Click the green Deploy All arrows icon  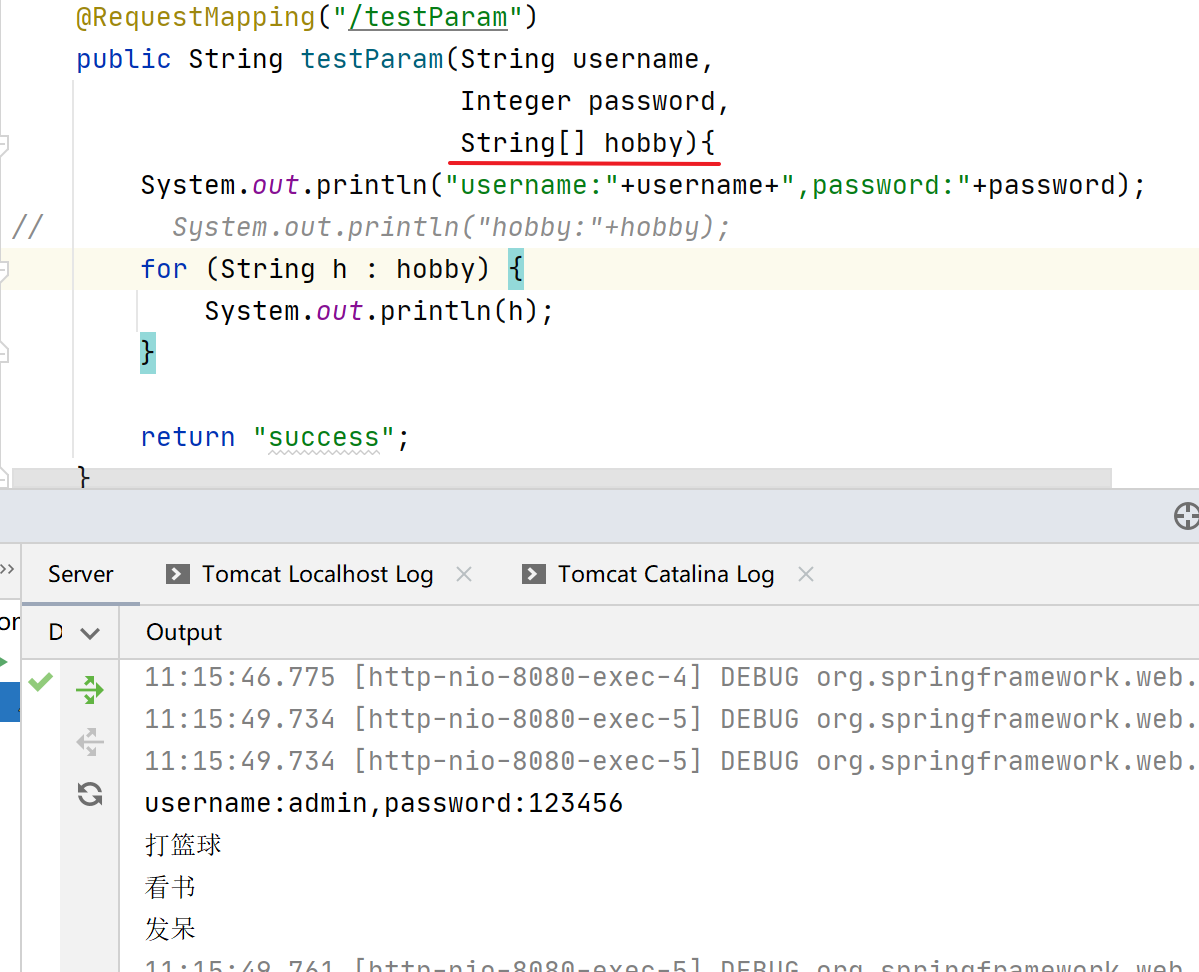[x=90, y=689]
